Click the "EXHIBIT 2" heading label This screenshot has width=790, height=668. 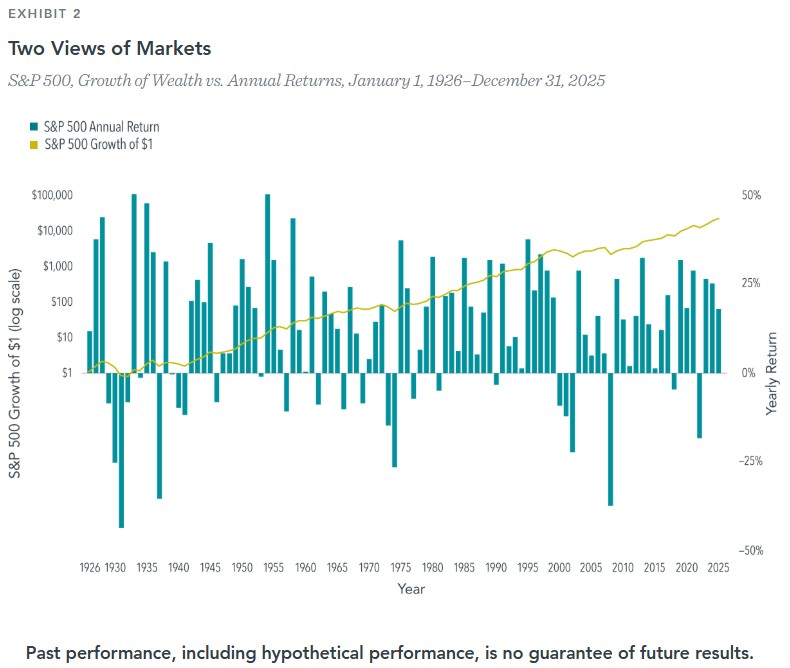[45, 15]
